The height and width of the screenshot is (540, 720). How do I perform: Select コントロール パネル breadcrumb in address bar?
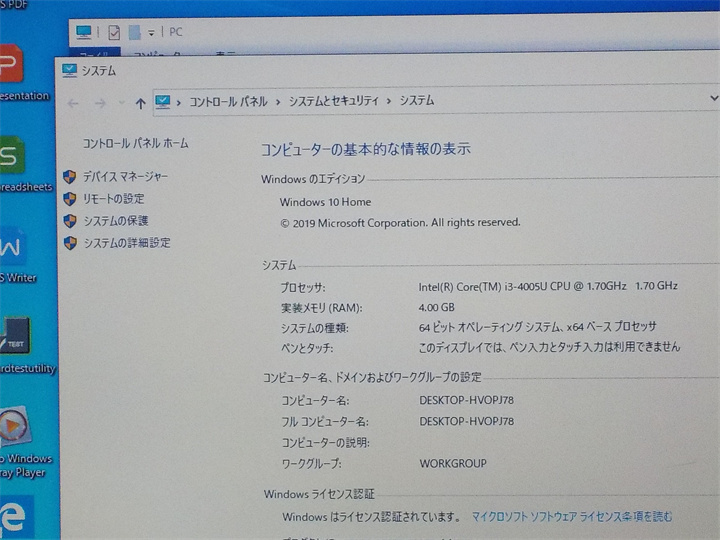pos(228,101)
